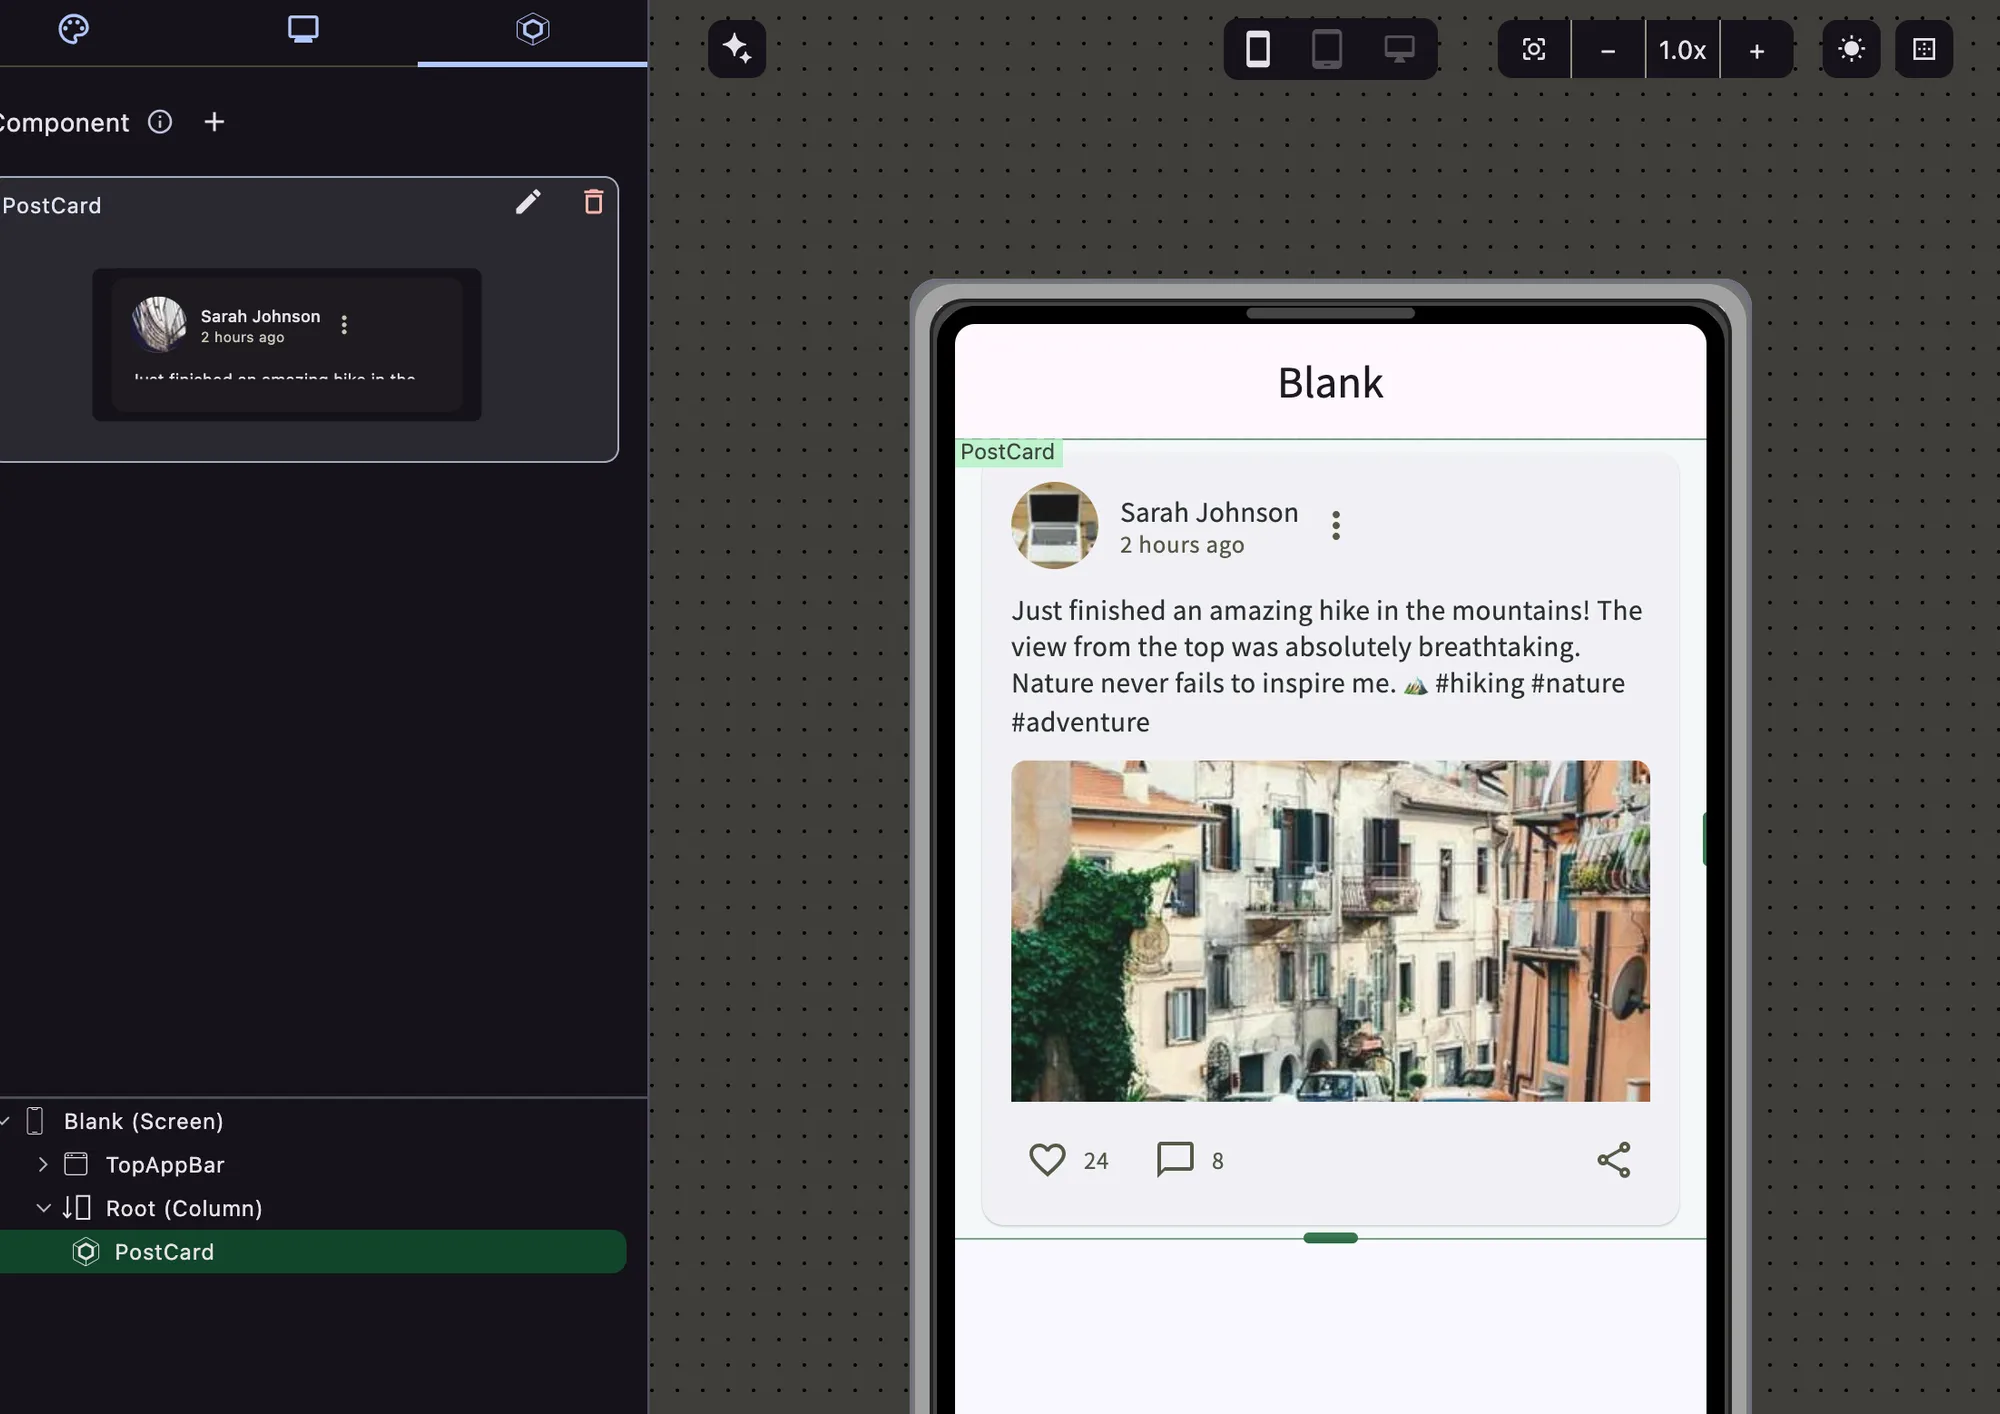Zoom out with minus button
The width and height of the screenshot is (2000, 1414).
[x=1608, y=50]
